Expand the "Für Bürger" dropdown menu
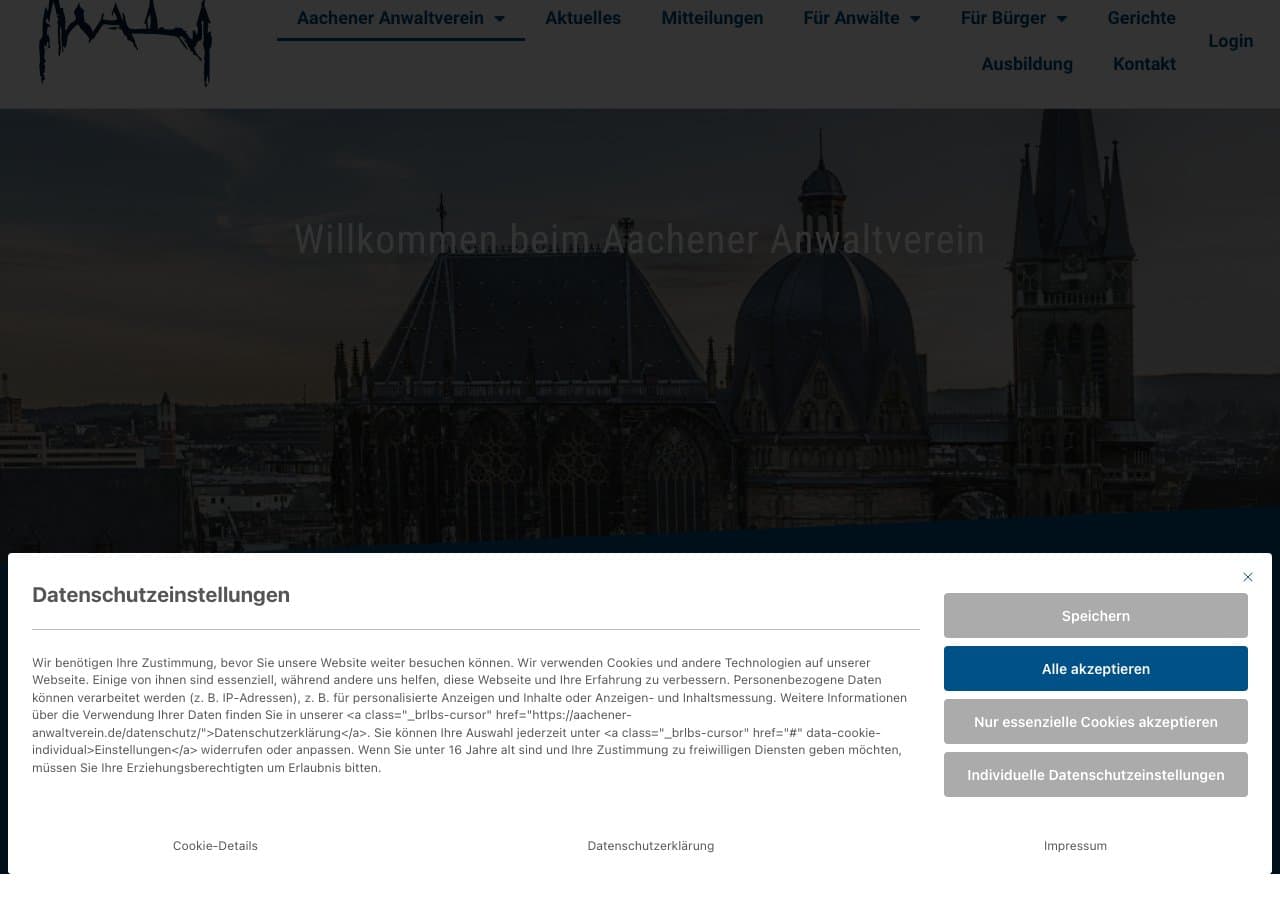The width and height of the screenshot is (1280, 900). click(1013, 18)
